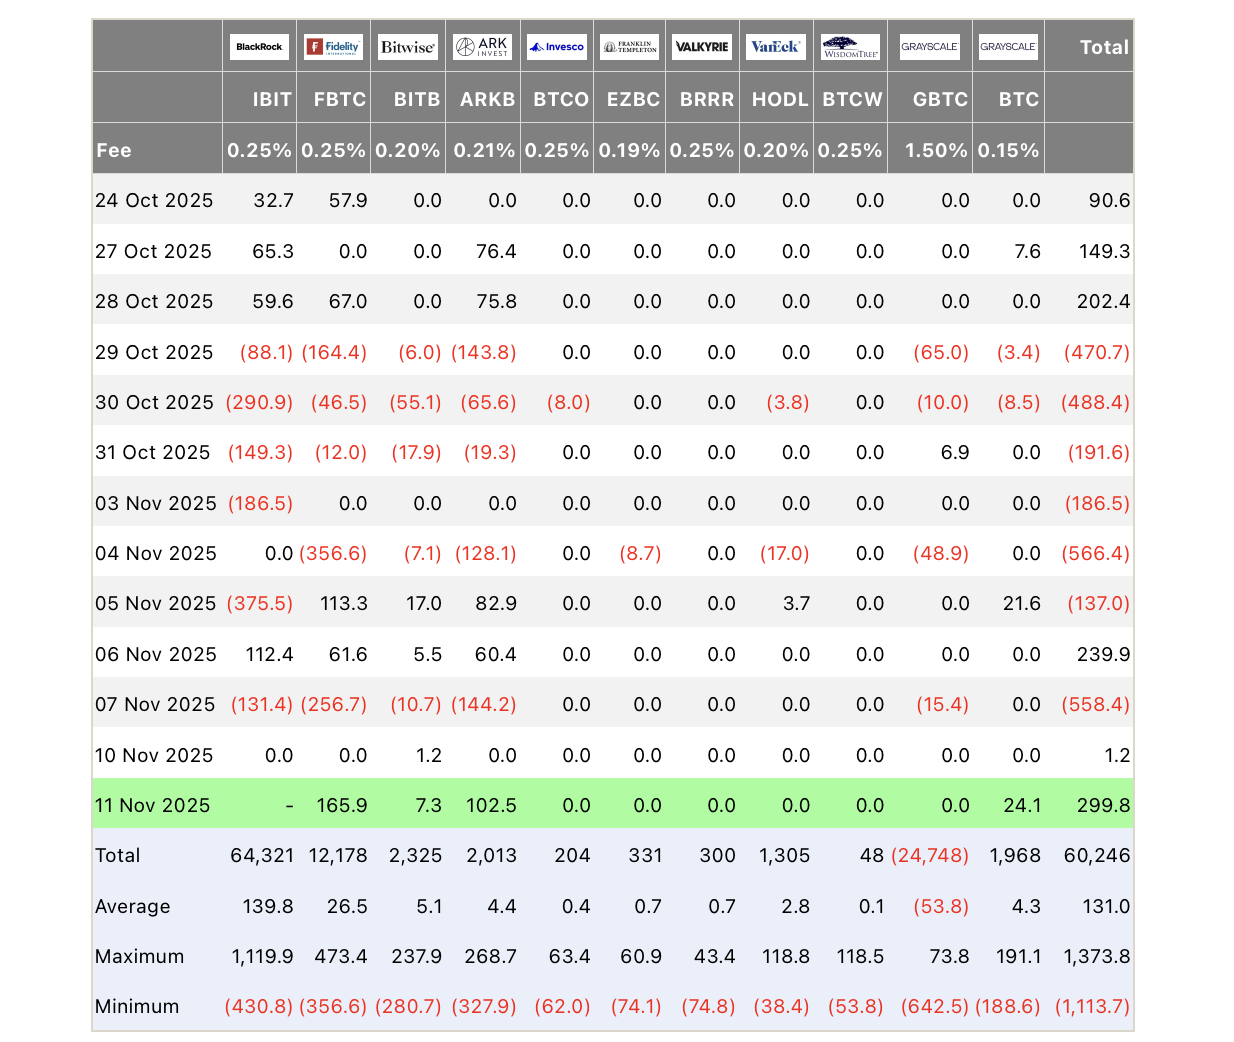Click the Fee row label

point(114,150)
